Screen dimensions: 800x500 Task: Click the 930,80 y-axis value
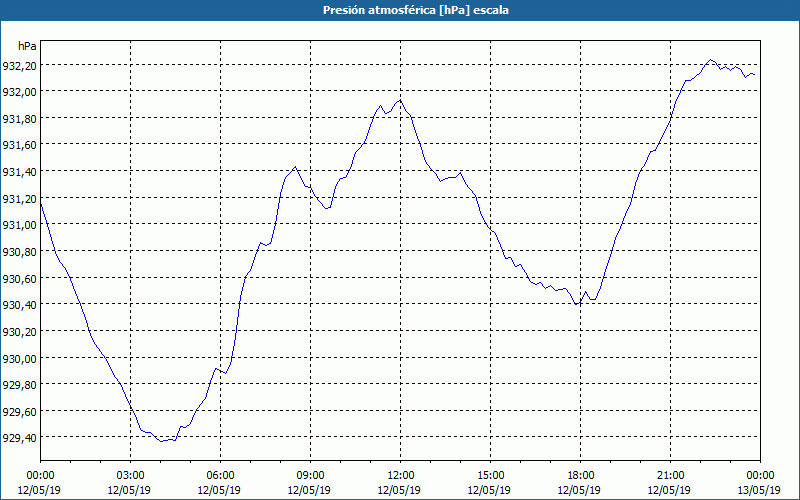tap(19, 252)
